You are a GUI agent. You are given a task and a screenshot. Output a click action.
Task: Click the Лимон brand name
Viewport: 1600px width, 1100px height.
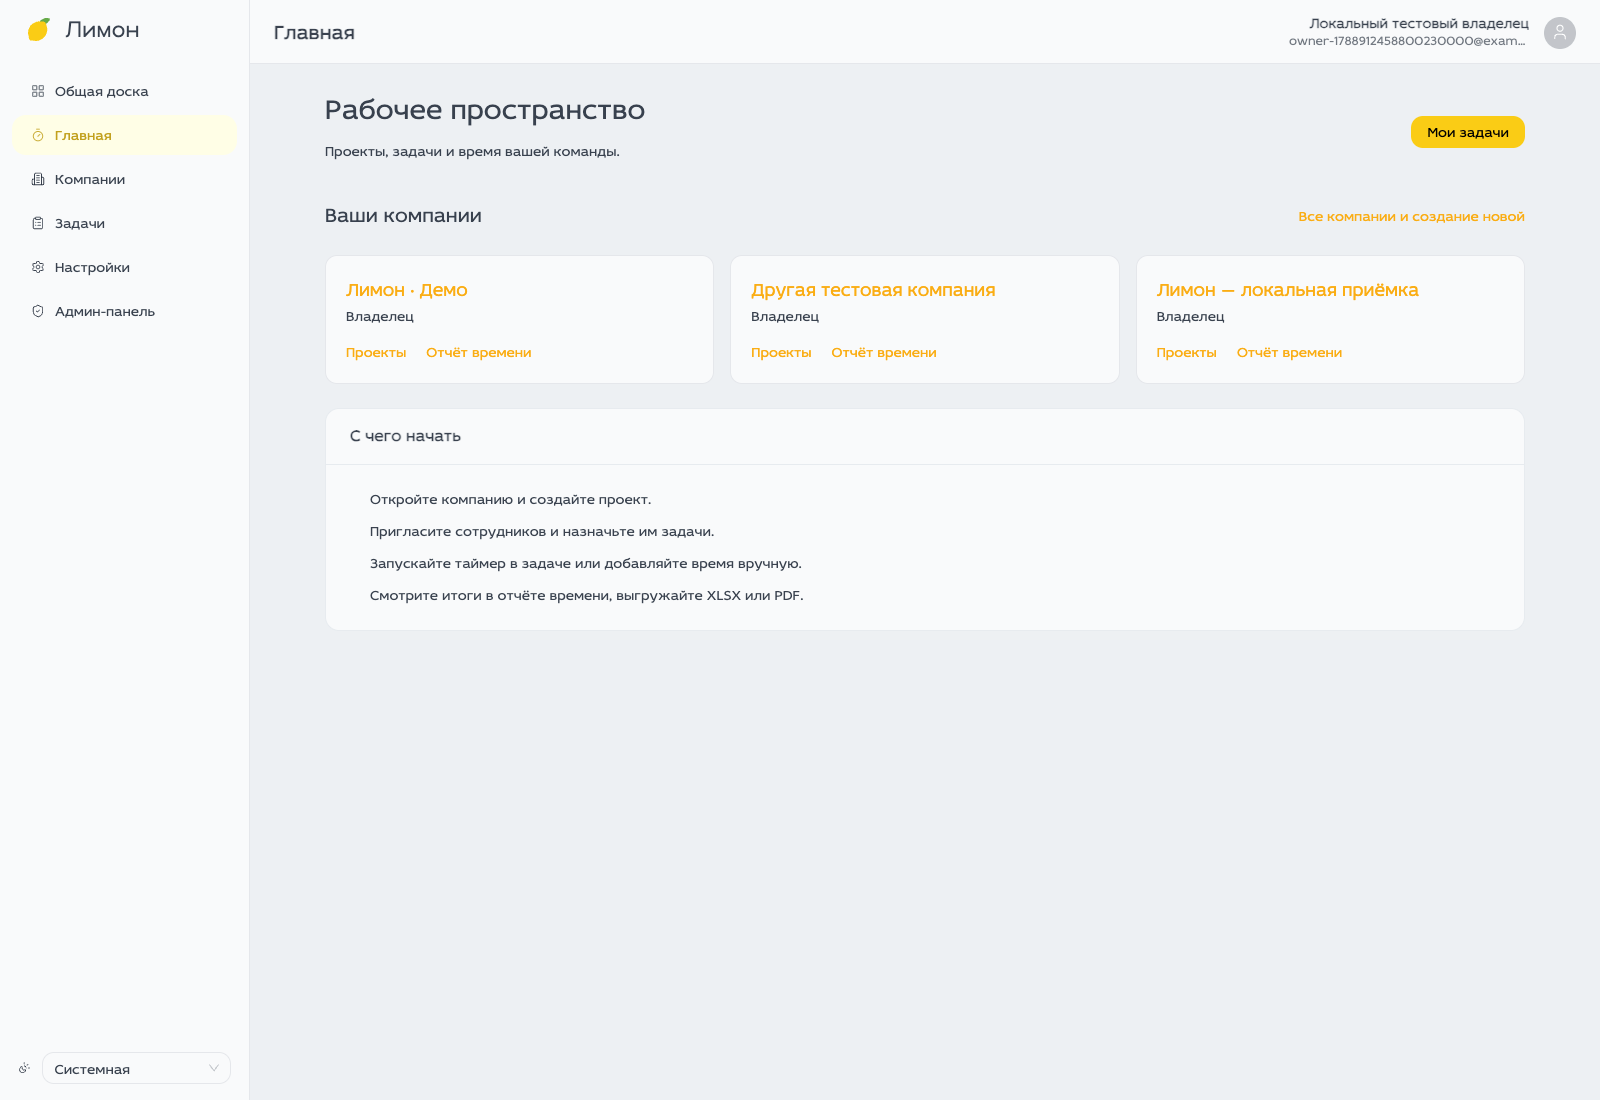tap(102, 30)
